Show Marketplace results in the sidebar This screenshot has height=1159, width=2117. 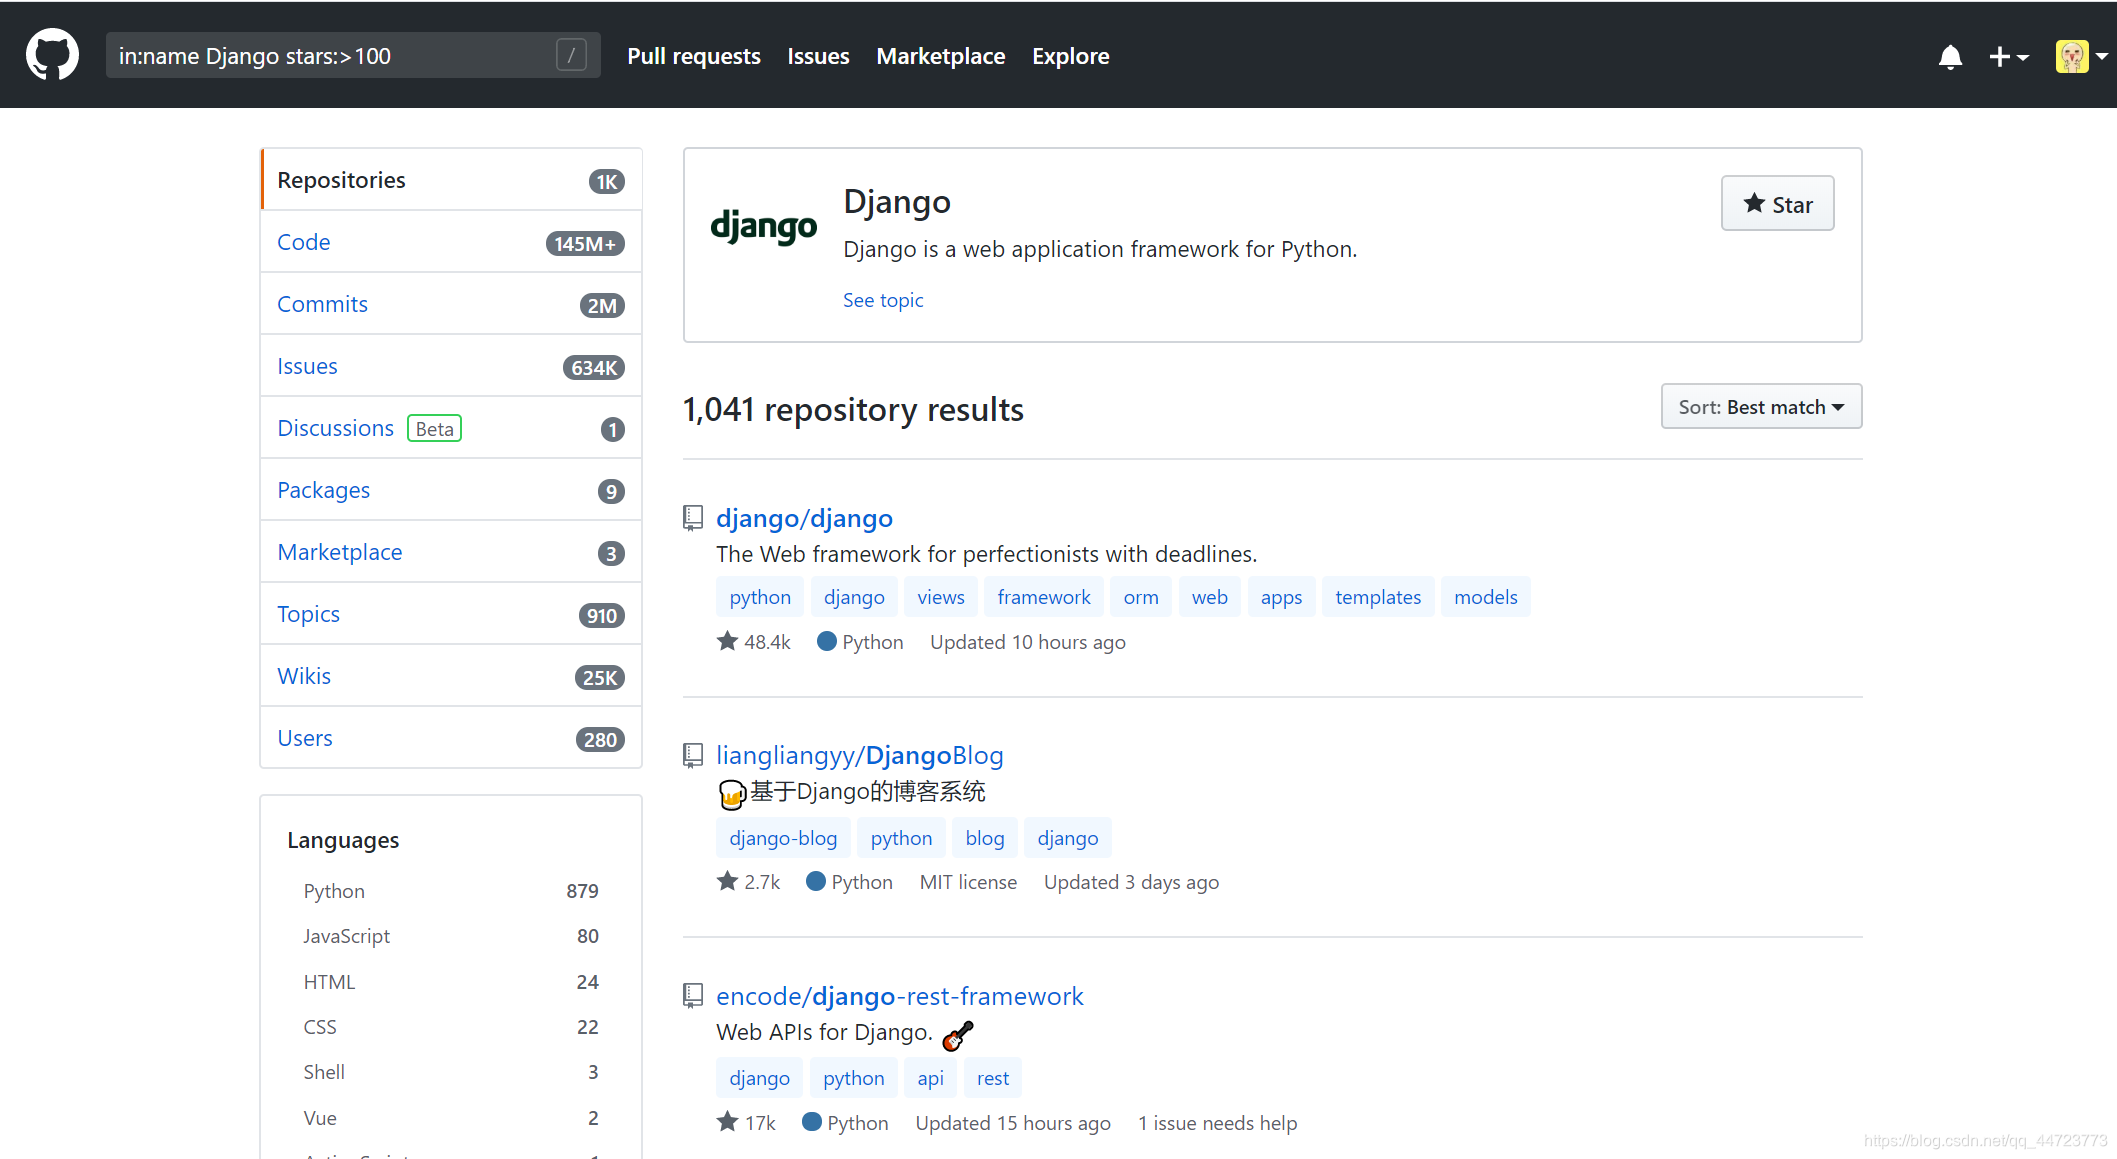tap(451, 552)
